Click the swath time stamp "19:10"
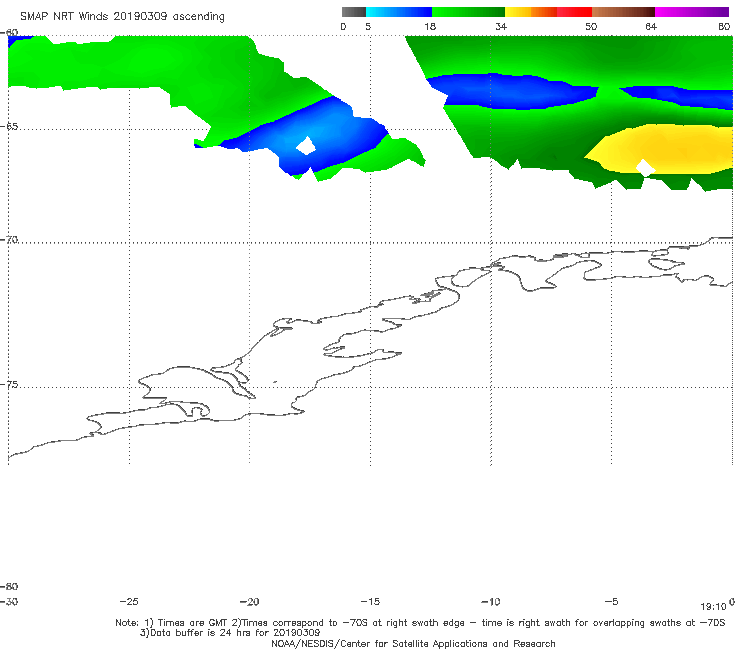Image resolution: width=740 pixels, height=650 pixels. tap(713, 607)
